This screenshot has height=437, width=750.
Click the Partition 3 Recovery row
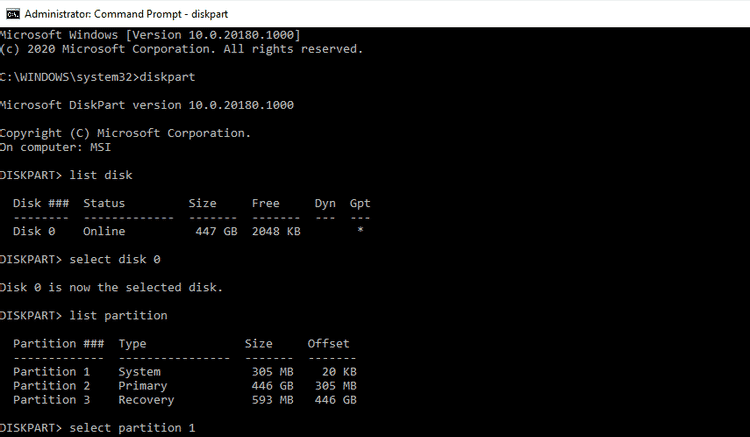pyautogui.click(x=184, y=400)
